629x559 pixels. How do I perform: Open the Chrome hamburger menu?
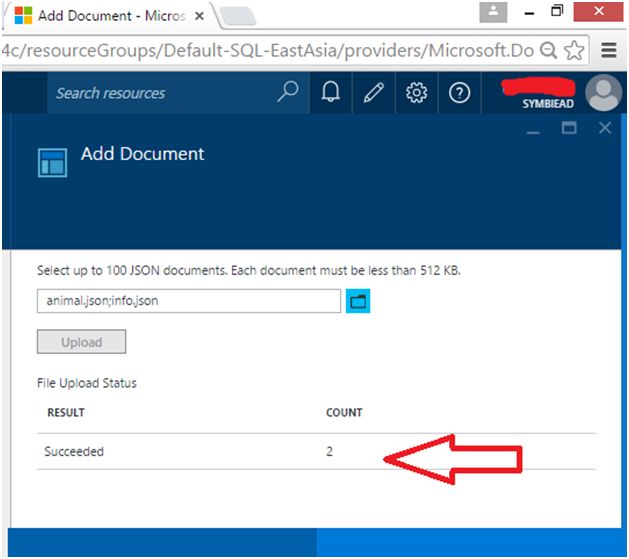pyautogui.click(x=609, y=50)
